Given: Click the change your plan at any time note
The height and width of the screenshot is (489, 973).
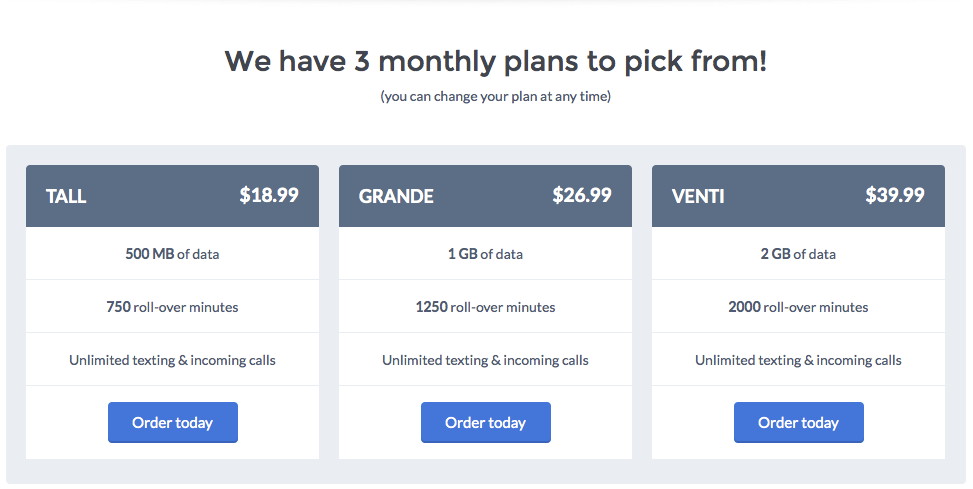Looking at the screenshot, I should (x=495, y=96).
